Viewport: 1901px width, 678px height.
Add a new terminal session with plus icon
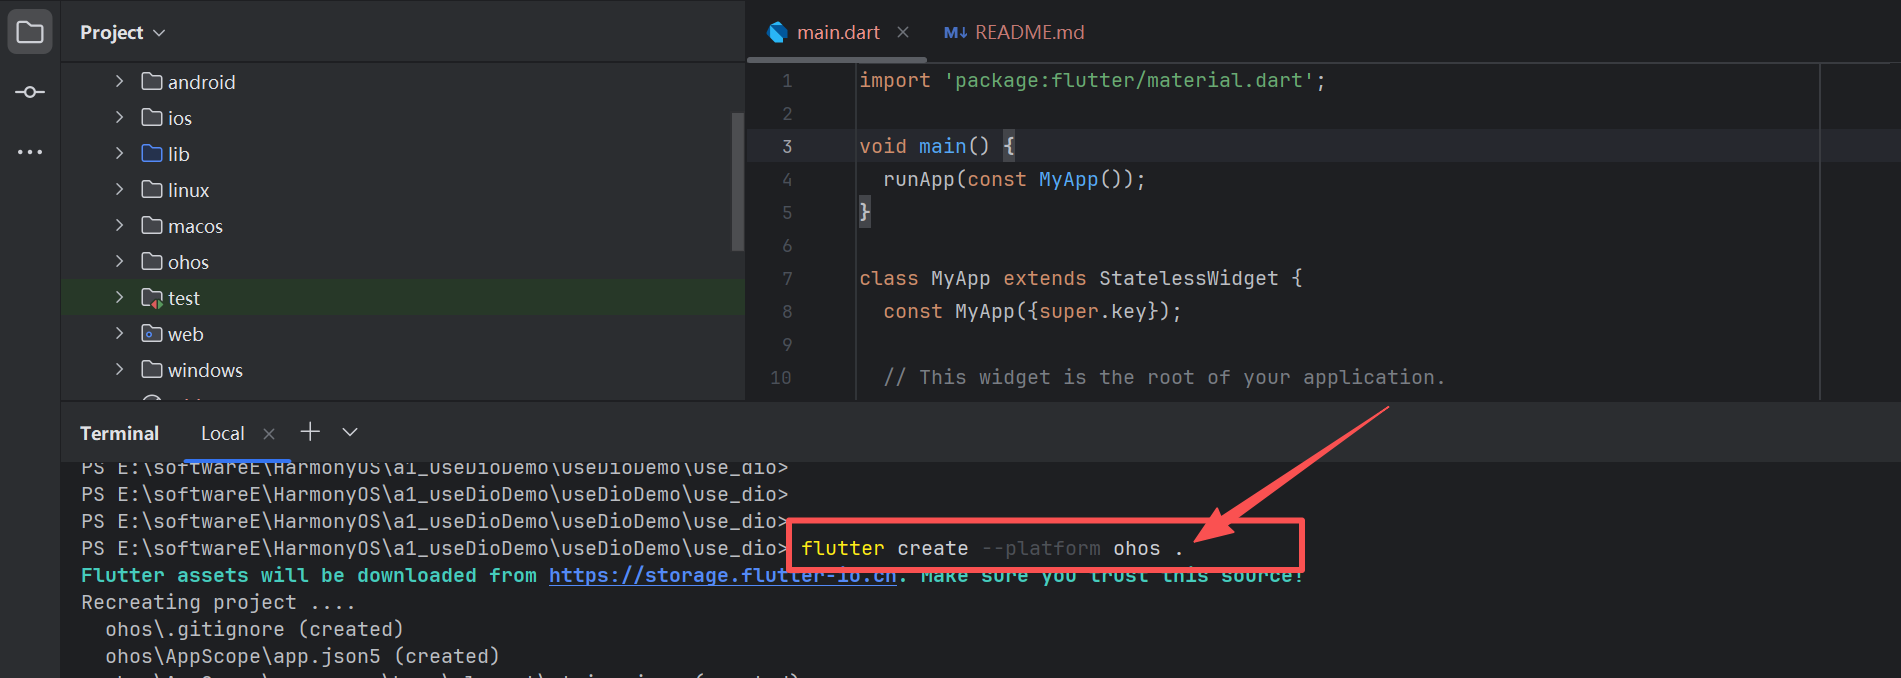pyautogui.click(x=310, y=431)
